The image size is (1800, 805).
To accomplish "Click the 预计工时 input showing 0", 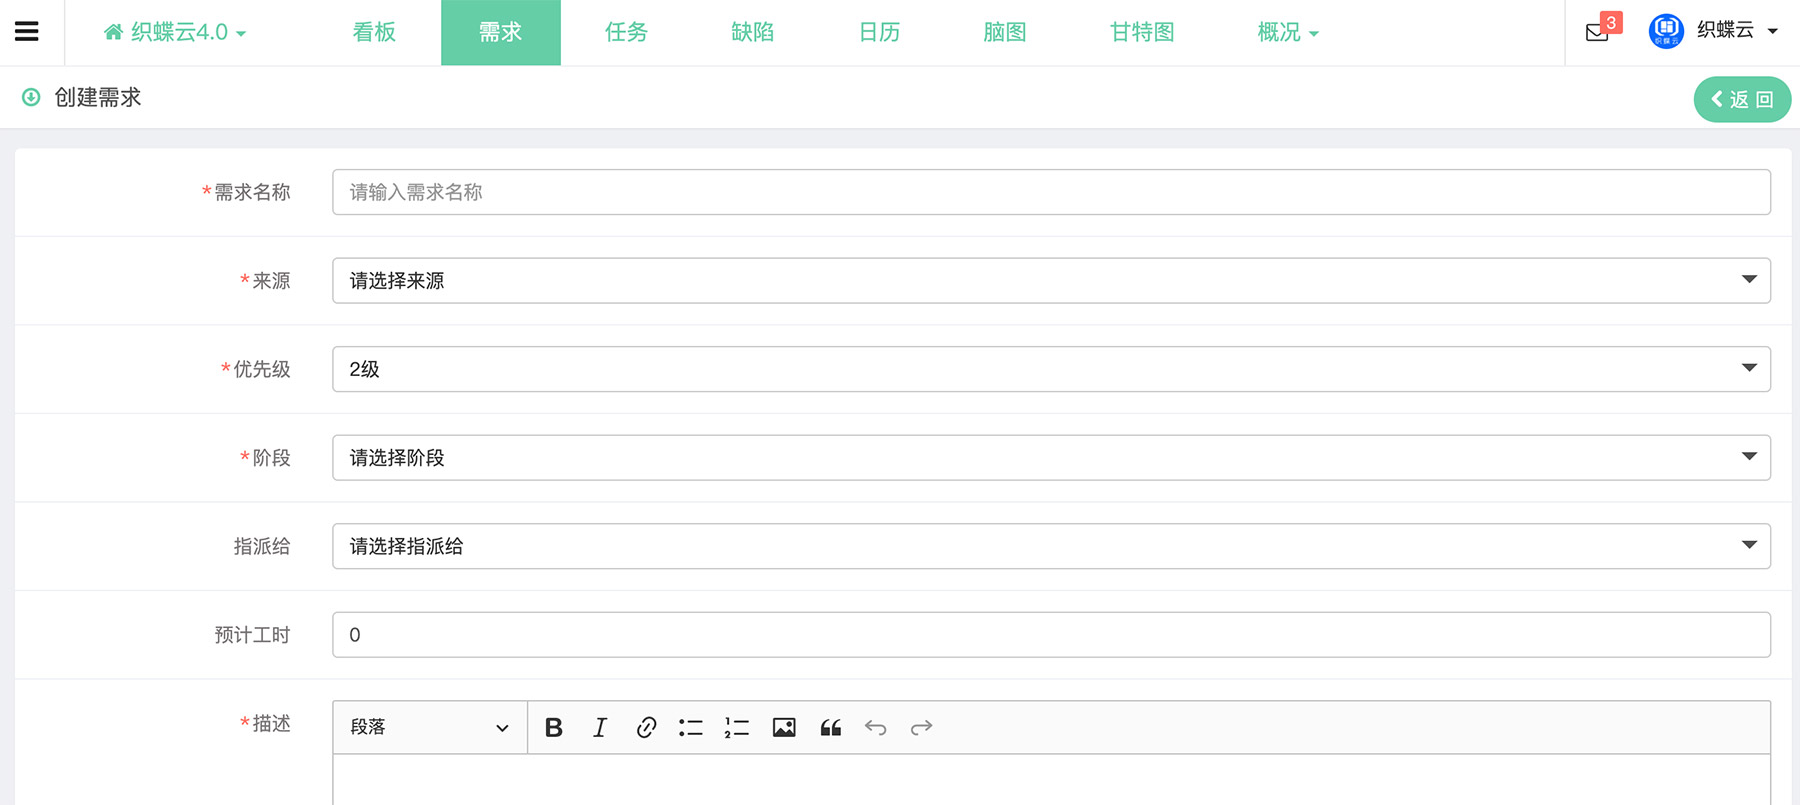I will click(x=1051, y=634).
